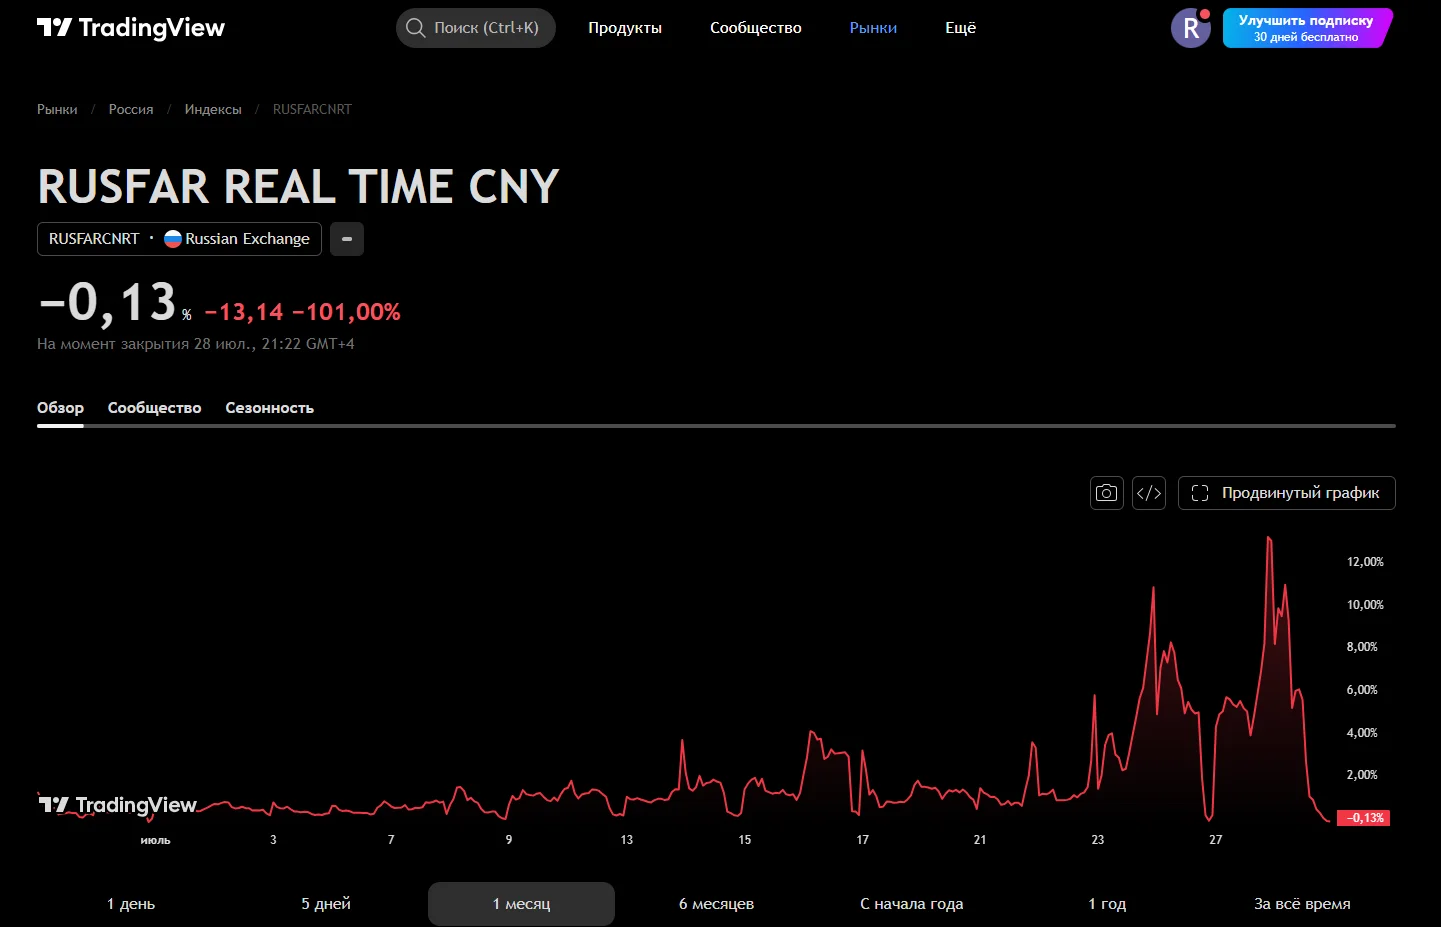Click the TradingView logo in the header
Image resolution: width=1441 pixels, height=927 pixels.
click(131, 28)
